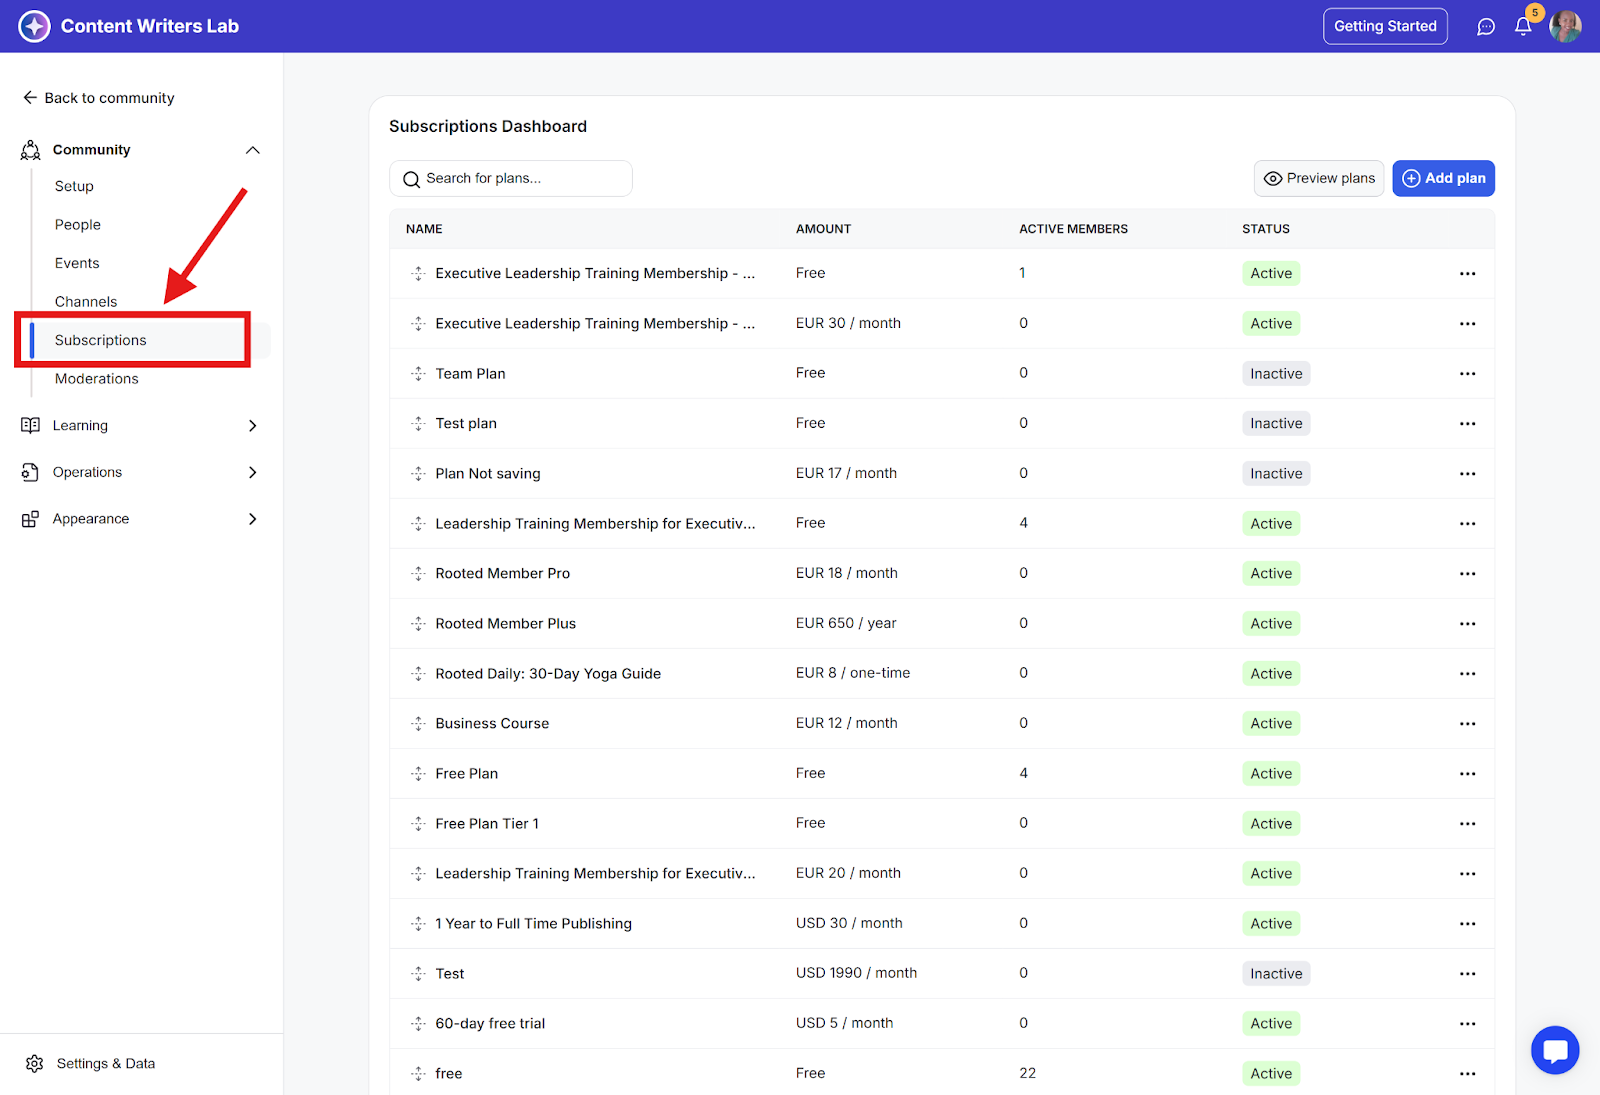Click Preview plans eye button
This screenshot has width=1600, height=1095.
click(x=1319, y=179)
